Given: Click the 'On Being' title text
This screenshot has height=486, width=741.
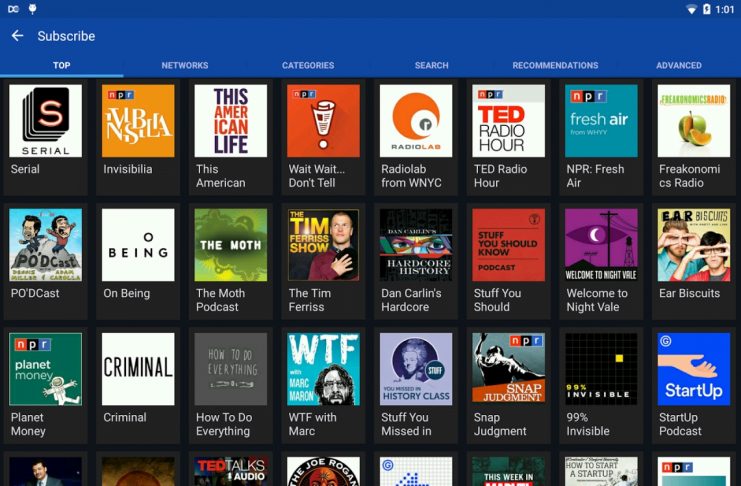Looking at the screenshot, I should pos(126,293).
